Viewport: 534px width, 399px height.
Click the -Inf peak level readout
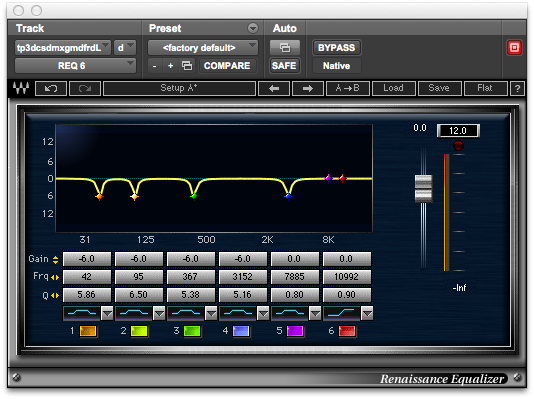point(459,288)
